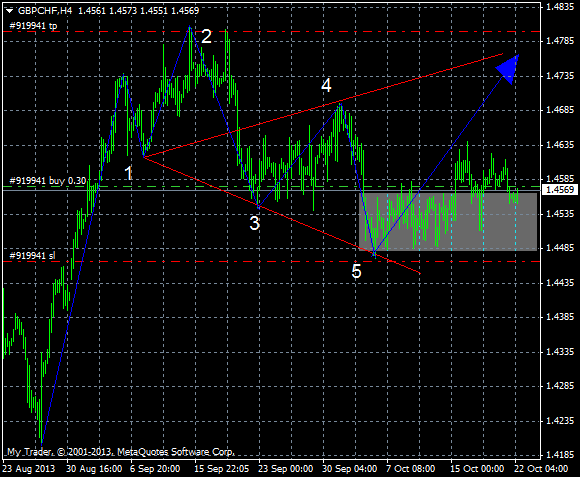Click the 7 Oct 08:00 time label
This screenshot has width=580, height=477.
(411, 469)
